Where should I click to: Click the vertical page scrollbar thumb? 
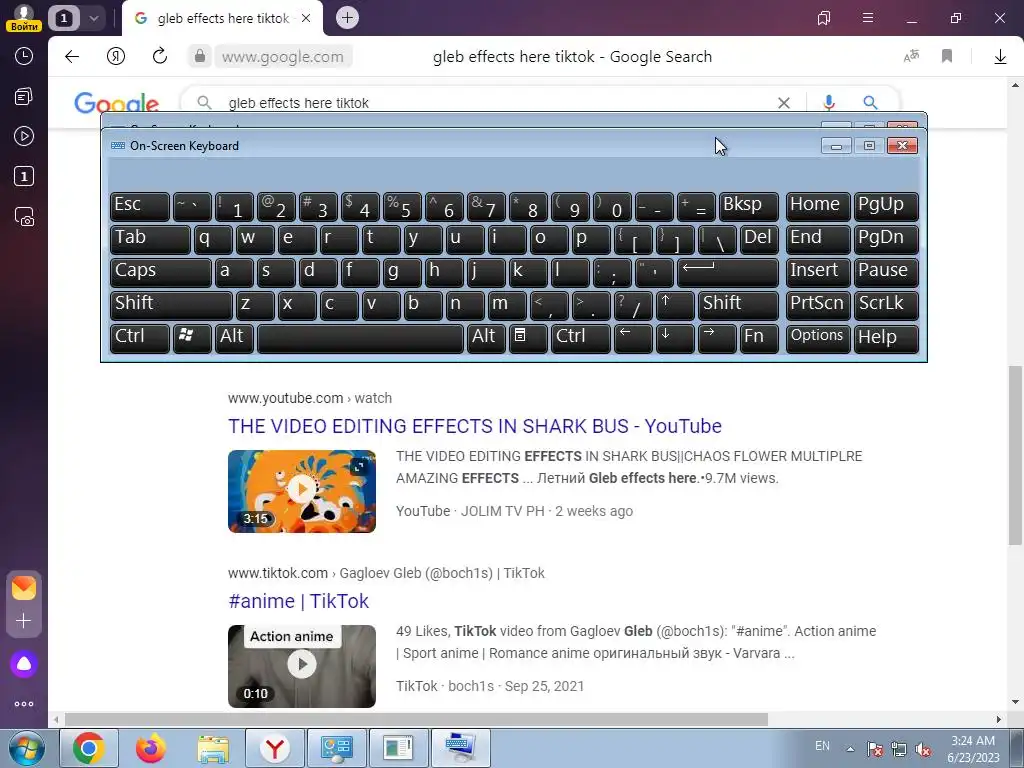coord(1015,455)
